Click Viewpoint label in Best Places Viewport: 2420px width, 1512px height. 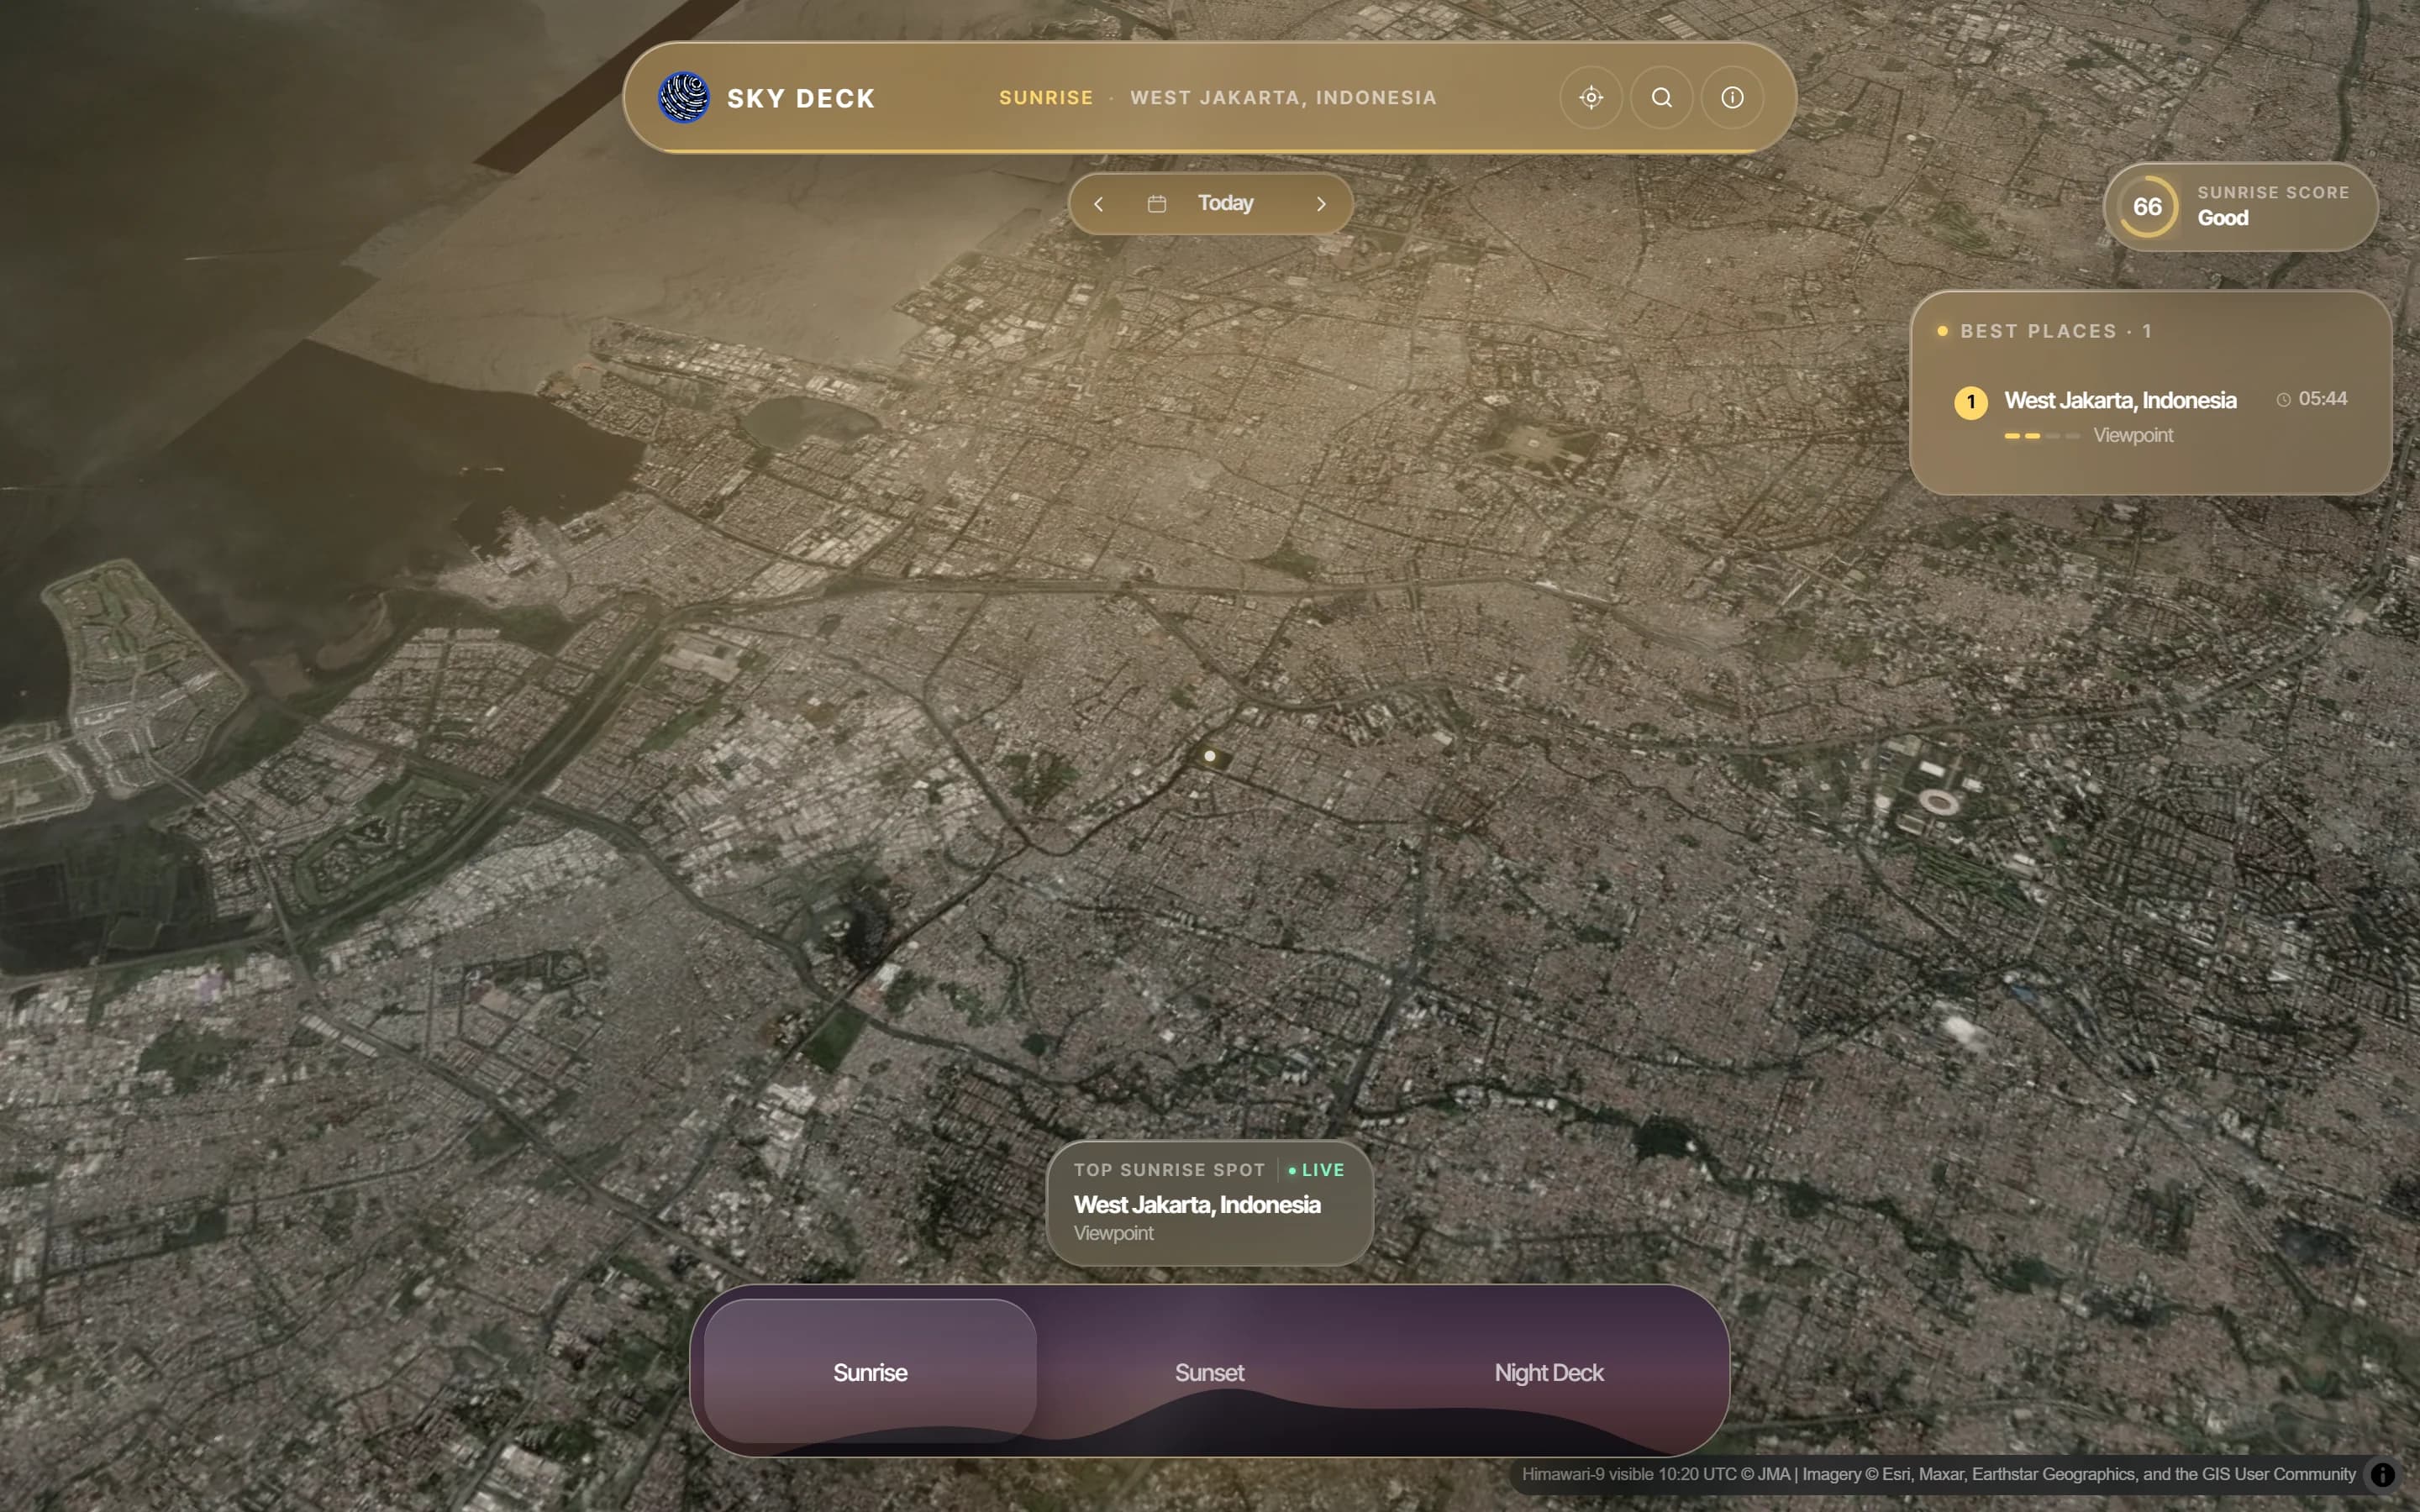coord(2133,435)
